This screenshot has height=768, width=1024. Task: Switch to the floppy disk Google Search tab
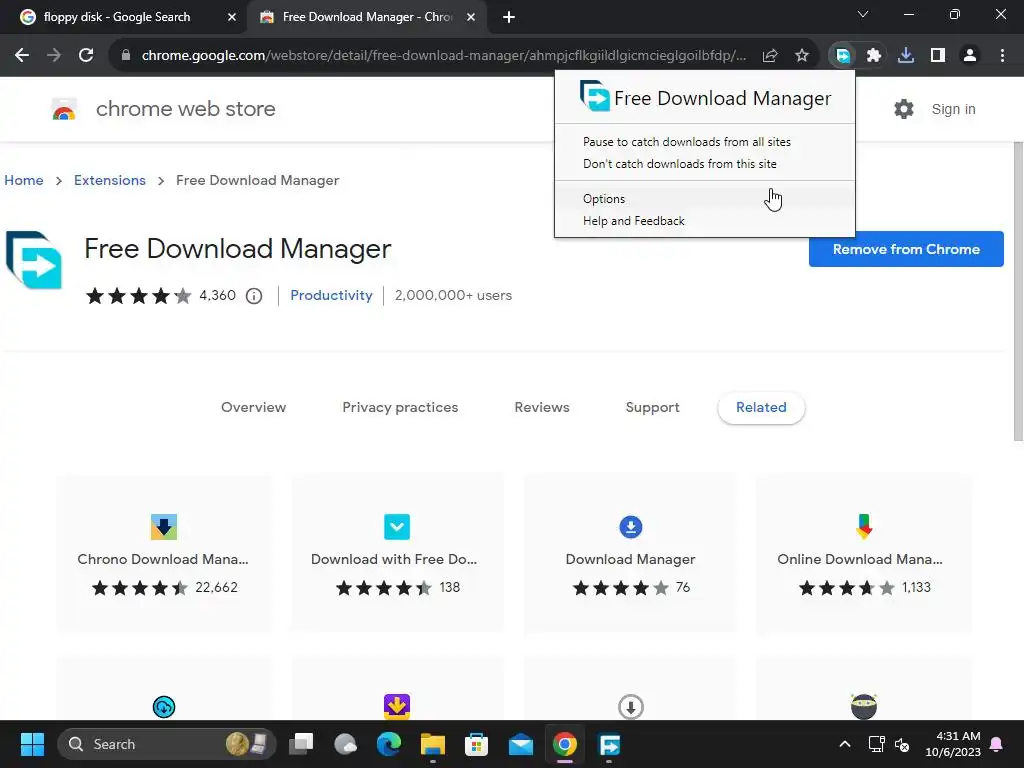coord(118,17)
